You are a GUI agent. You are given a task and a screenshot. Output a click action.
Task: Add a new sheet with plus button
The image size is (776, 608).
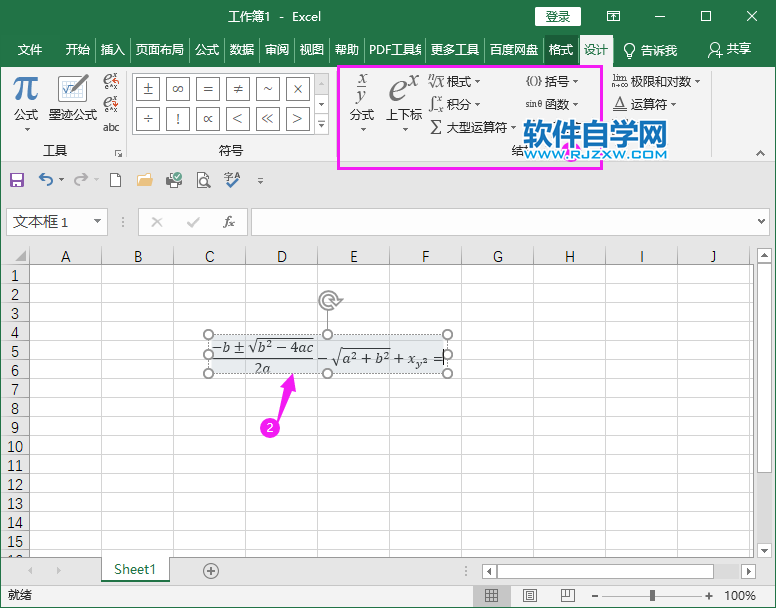pyautogui.click(x=211, y=571)
